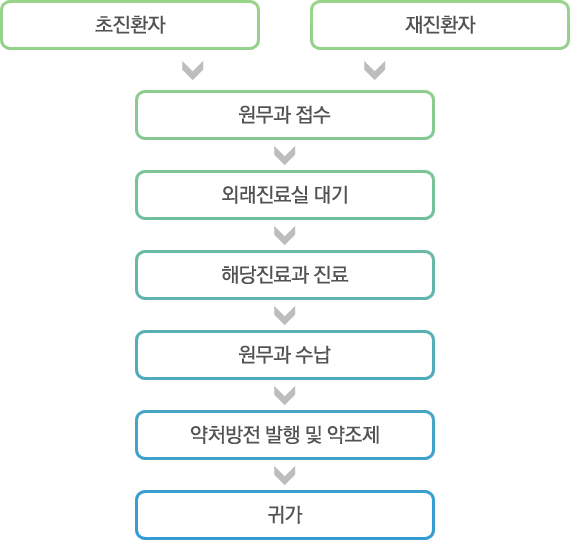Click the word 약조제 in the prescription box

pyautogui.click(x=353, y=435)
